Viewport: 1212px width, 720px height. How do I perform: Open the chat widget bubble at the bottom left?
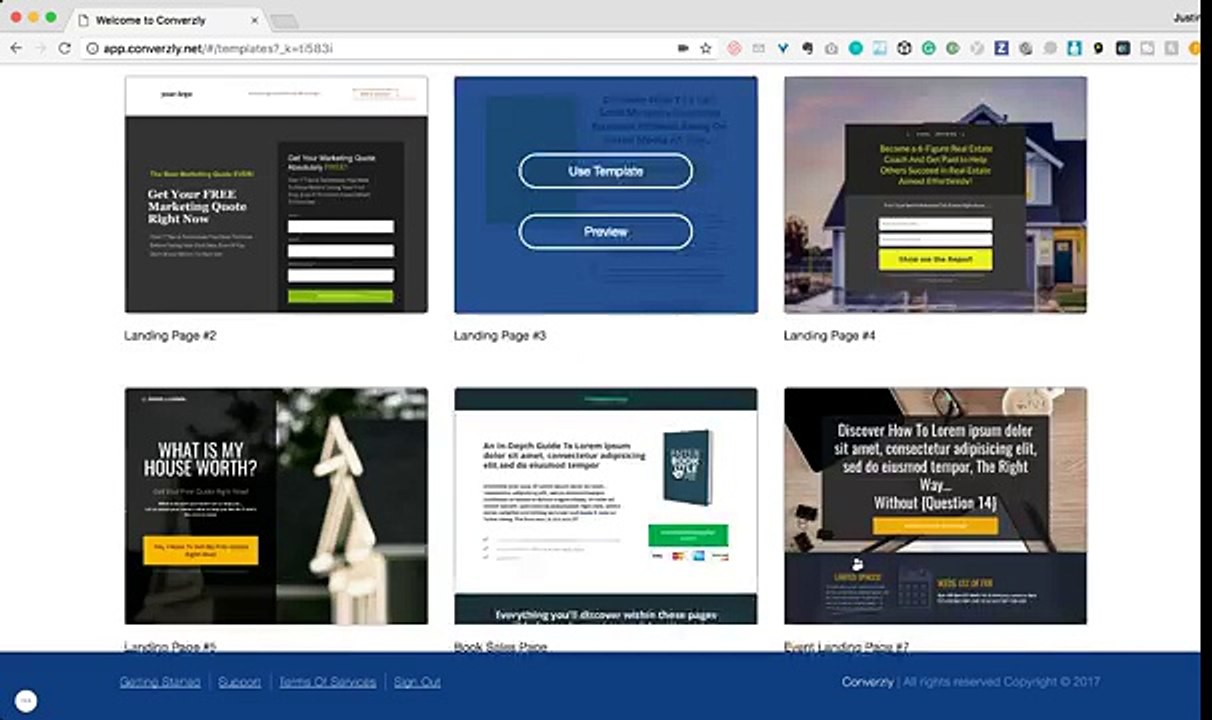(x=26, y=701)
